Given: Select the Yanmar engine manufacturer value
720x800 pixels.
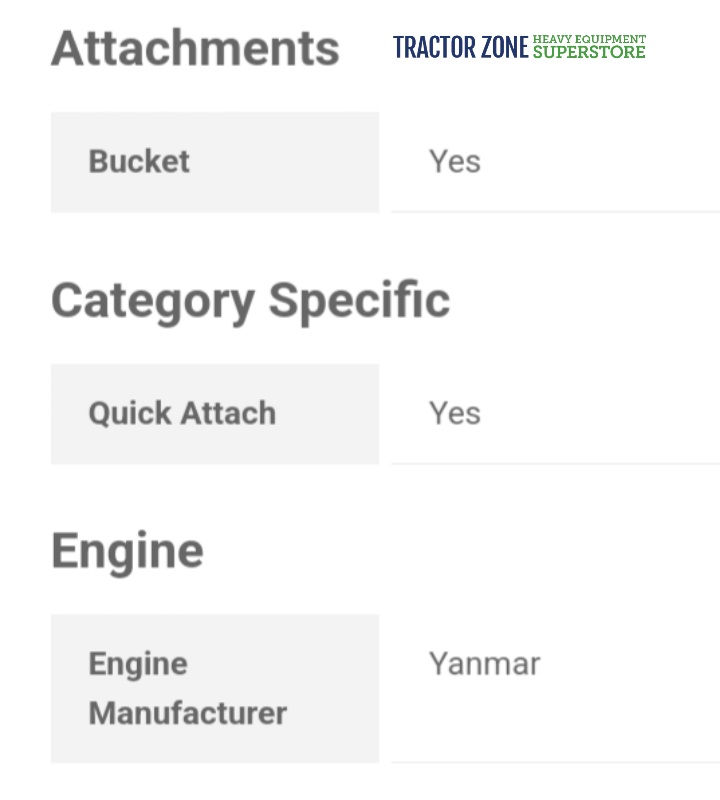Looking at the screenshot, I should 484,664.
